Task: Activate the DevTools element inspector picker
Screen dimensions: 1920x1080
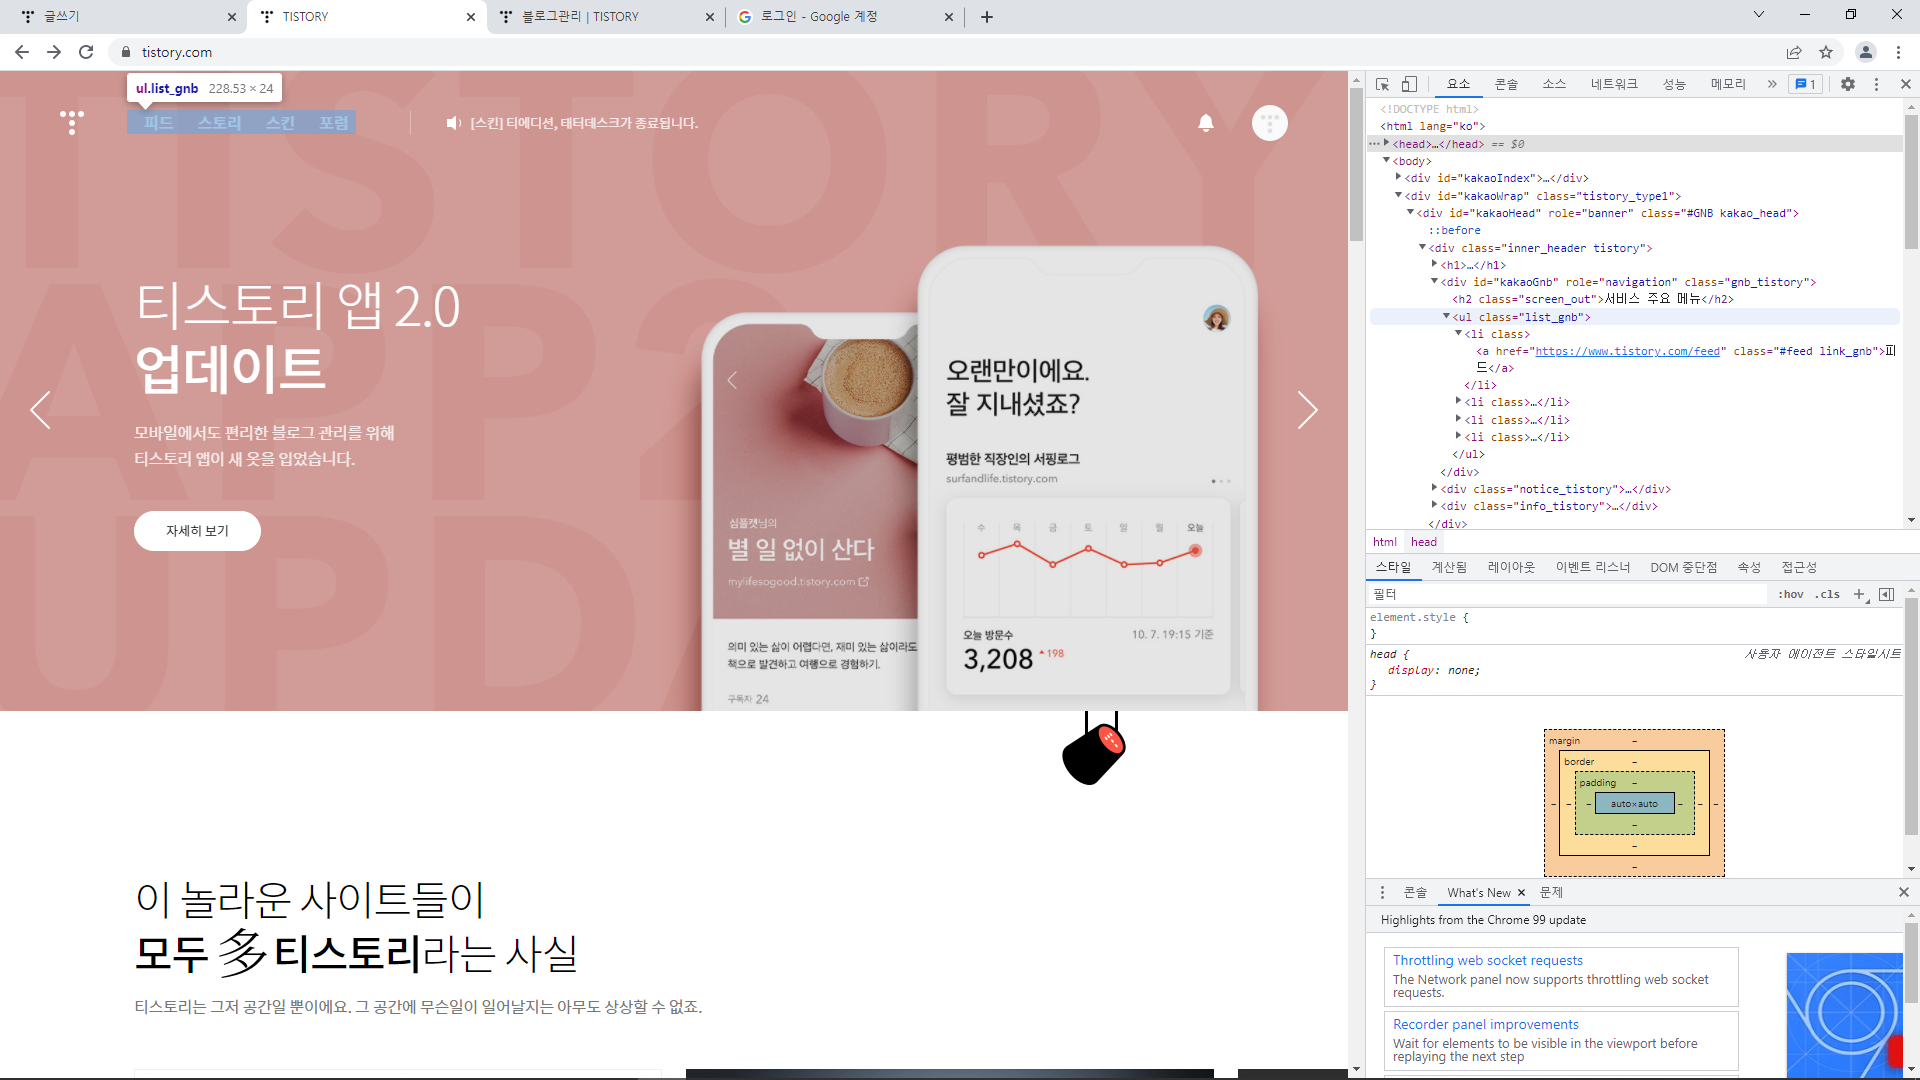Action: click(x=1383, y=85)
